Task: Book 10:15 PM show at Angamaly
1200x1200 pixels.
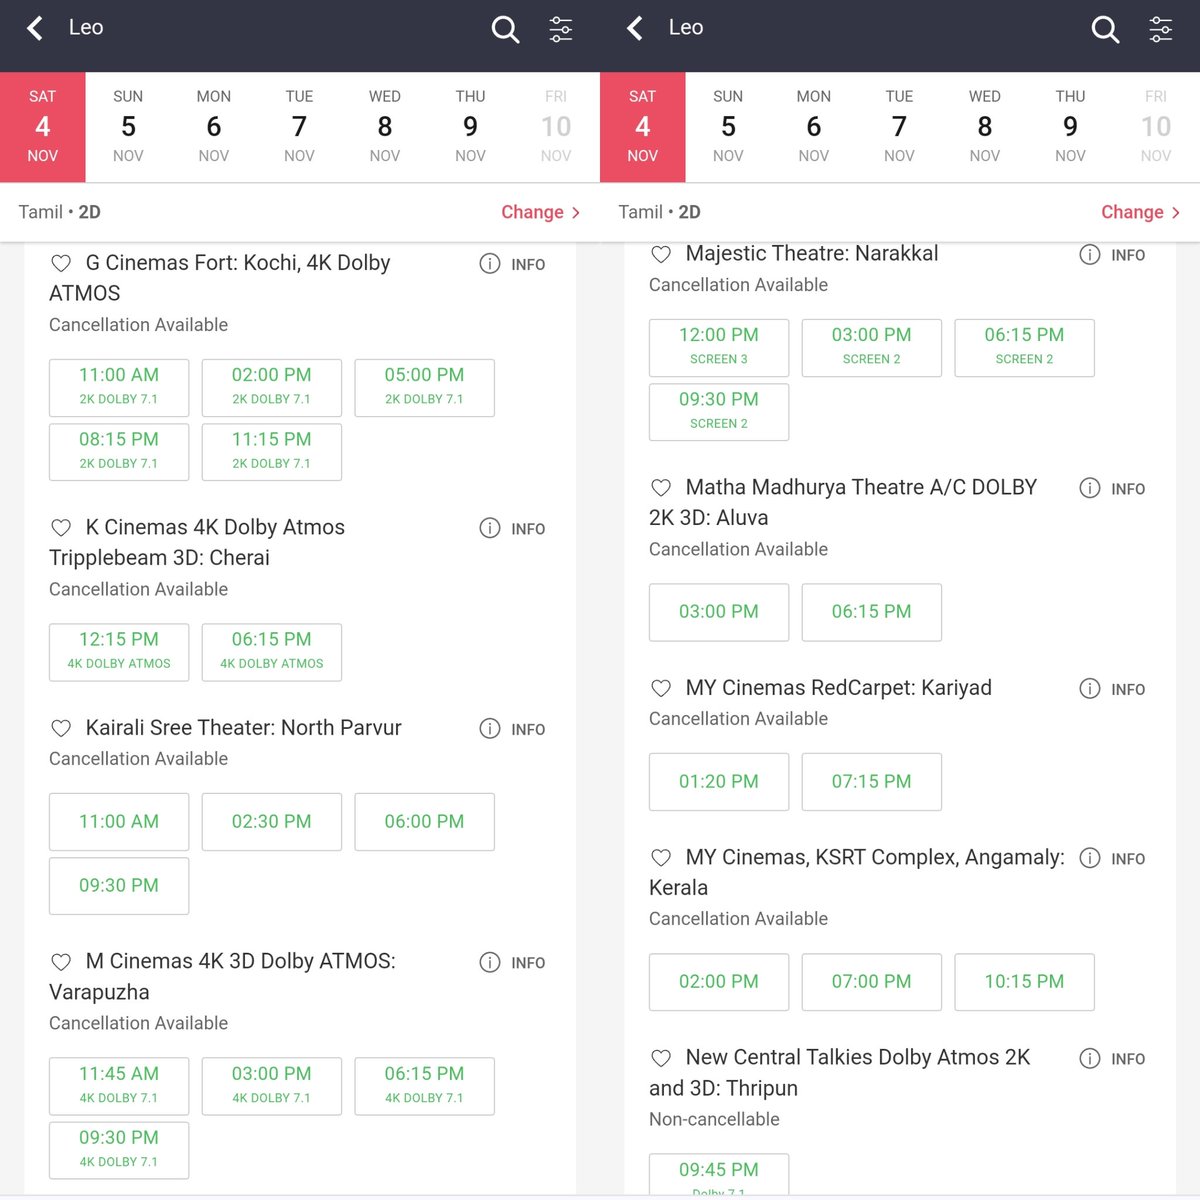Action: (x=1024, y=982)
